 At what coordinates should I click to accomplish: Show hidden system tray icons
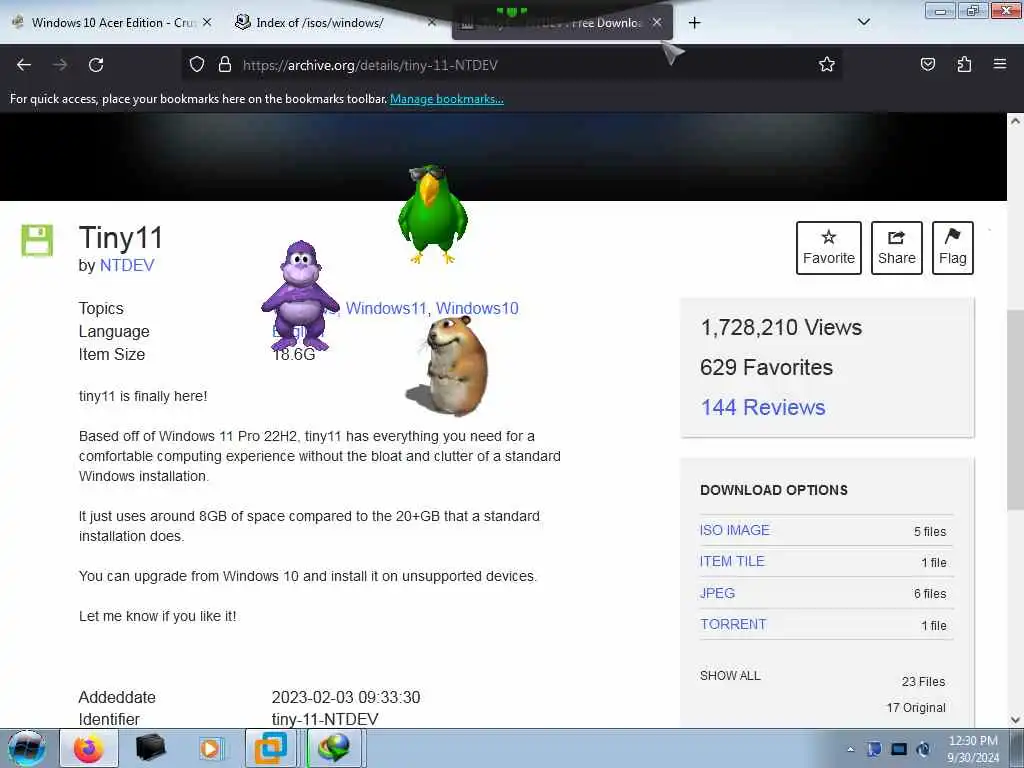click(x=850, y=749)
